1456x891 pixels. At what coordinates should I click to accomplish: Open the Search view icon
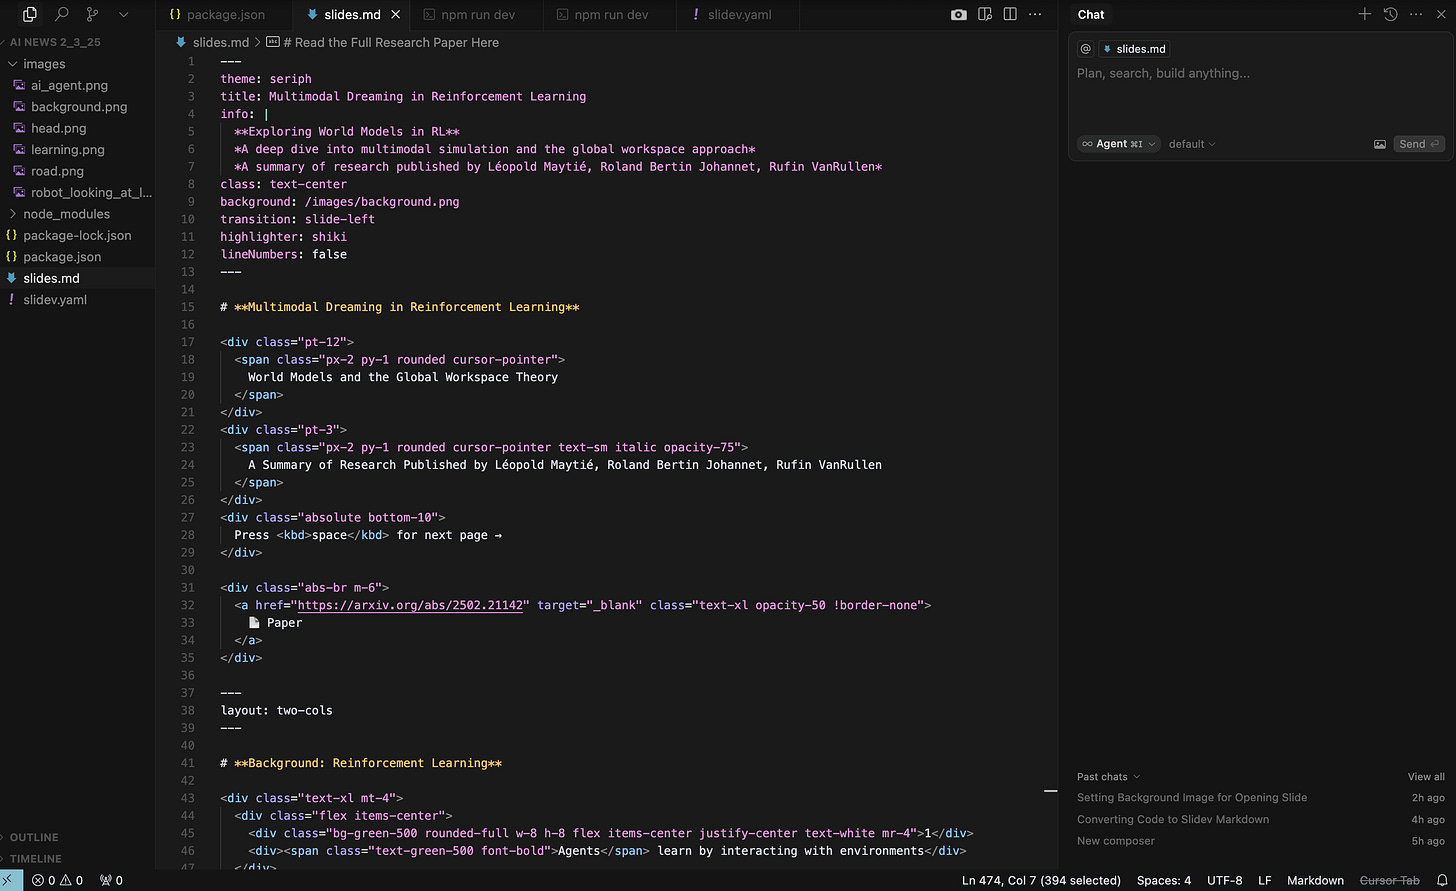pos(62,15)
